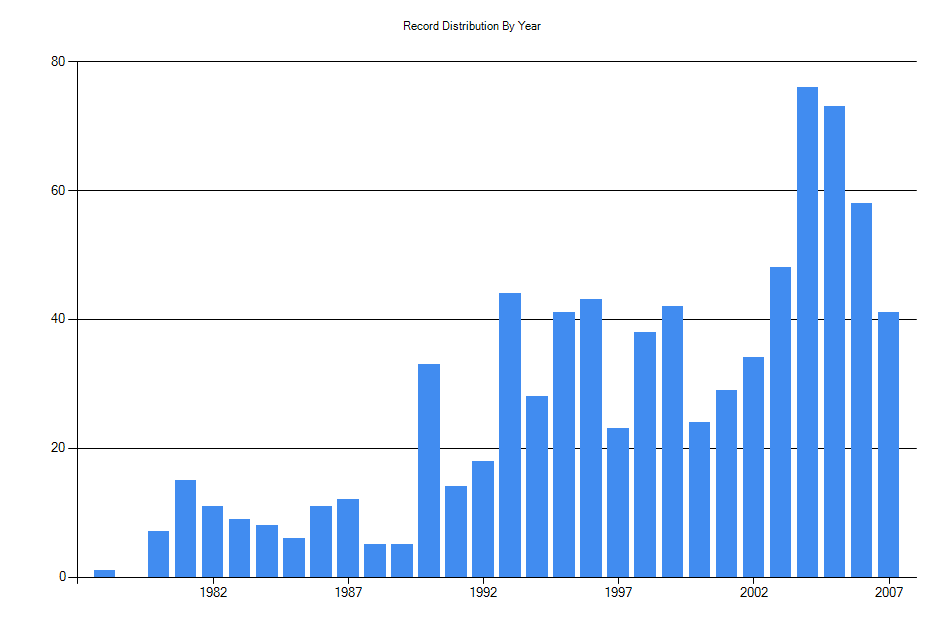Select the 2003 bar reaching about 48
The height and width of the screenshot is (630, 945).
pos(780,422)
